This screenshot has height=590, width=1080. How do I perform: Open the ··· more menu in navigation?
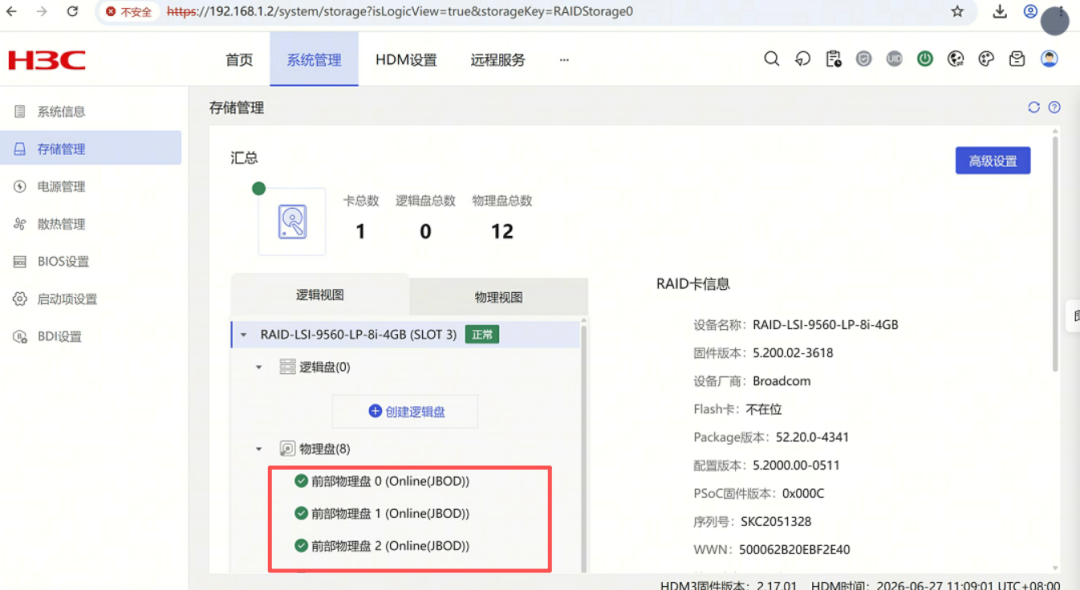coord(564,60)
